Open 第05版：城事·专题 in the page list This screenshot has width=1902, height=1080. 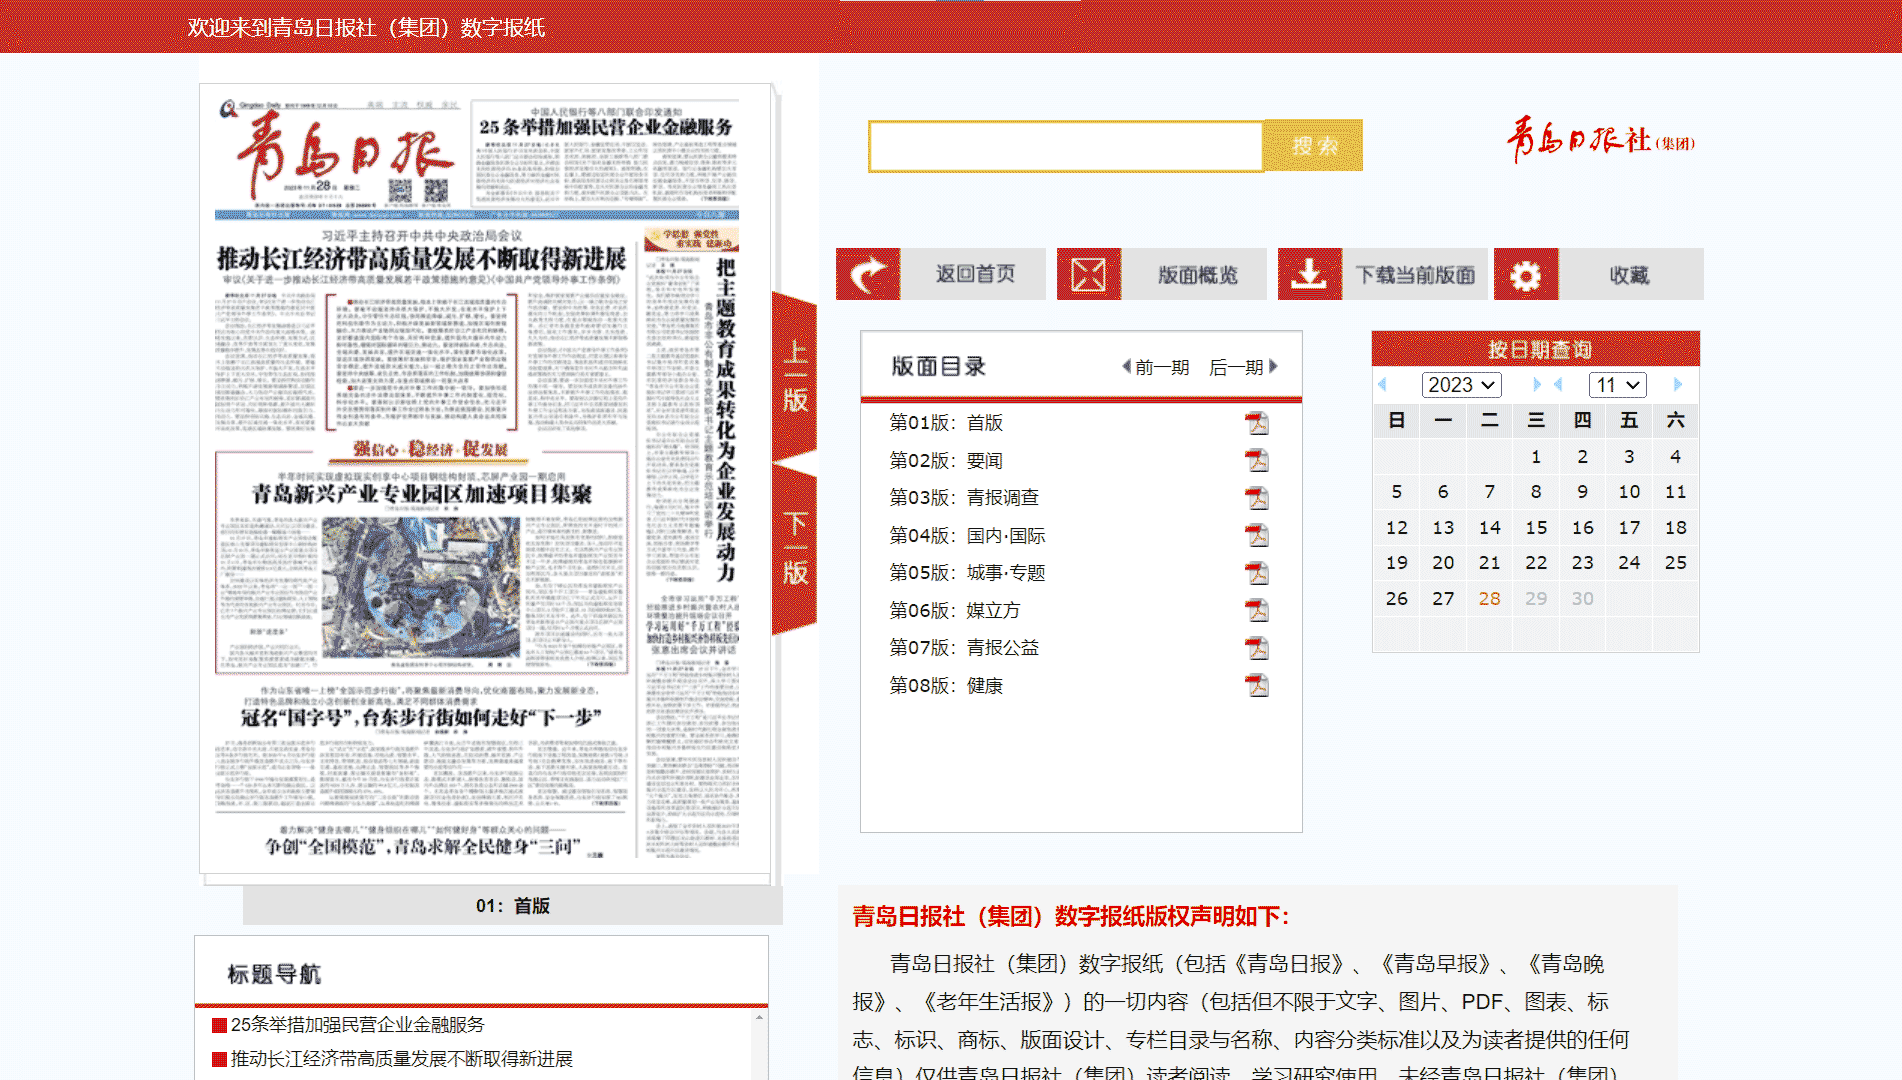[x=967, y=573]
